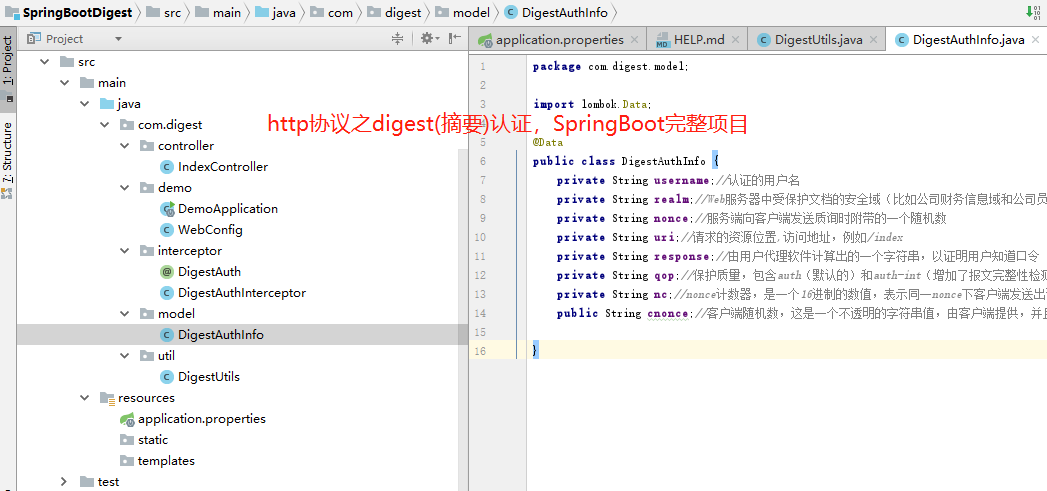Click the hide Project panel icon
Viewport: 1047px width, 491px height.
(x=455, y=38)
